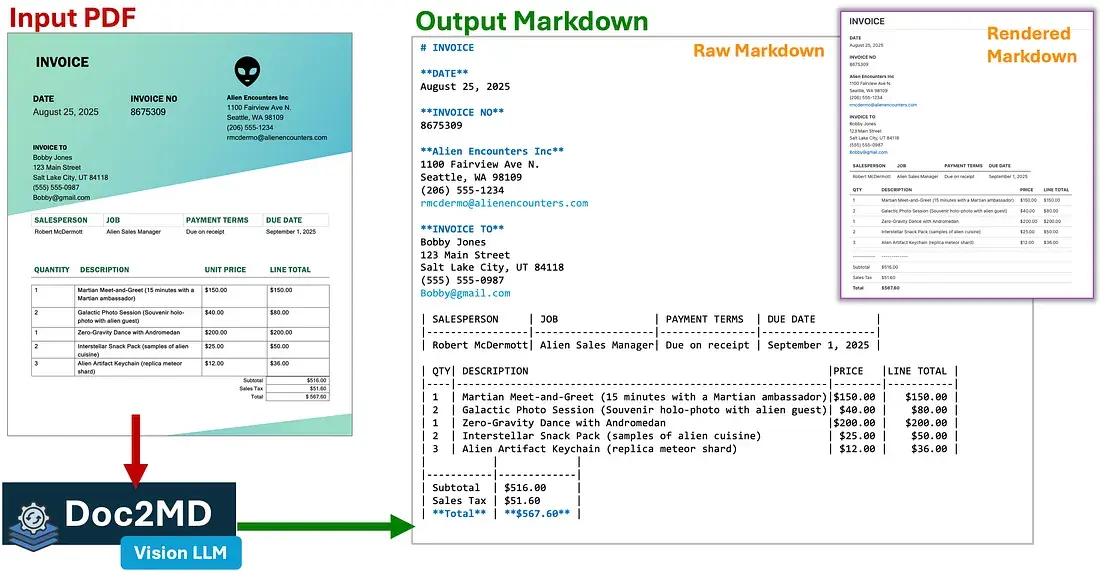Click the Rendered Markdown label

click(1031, 45)
